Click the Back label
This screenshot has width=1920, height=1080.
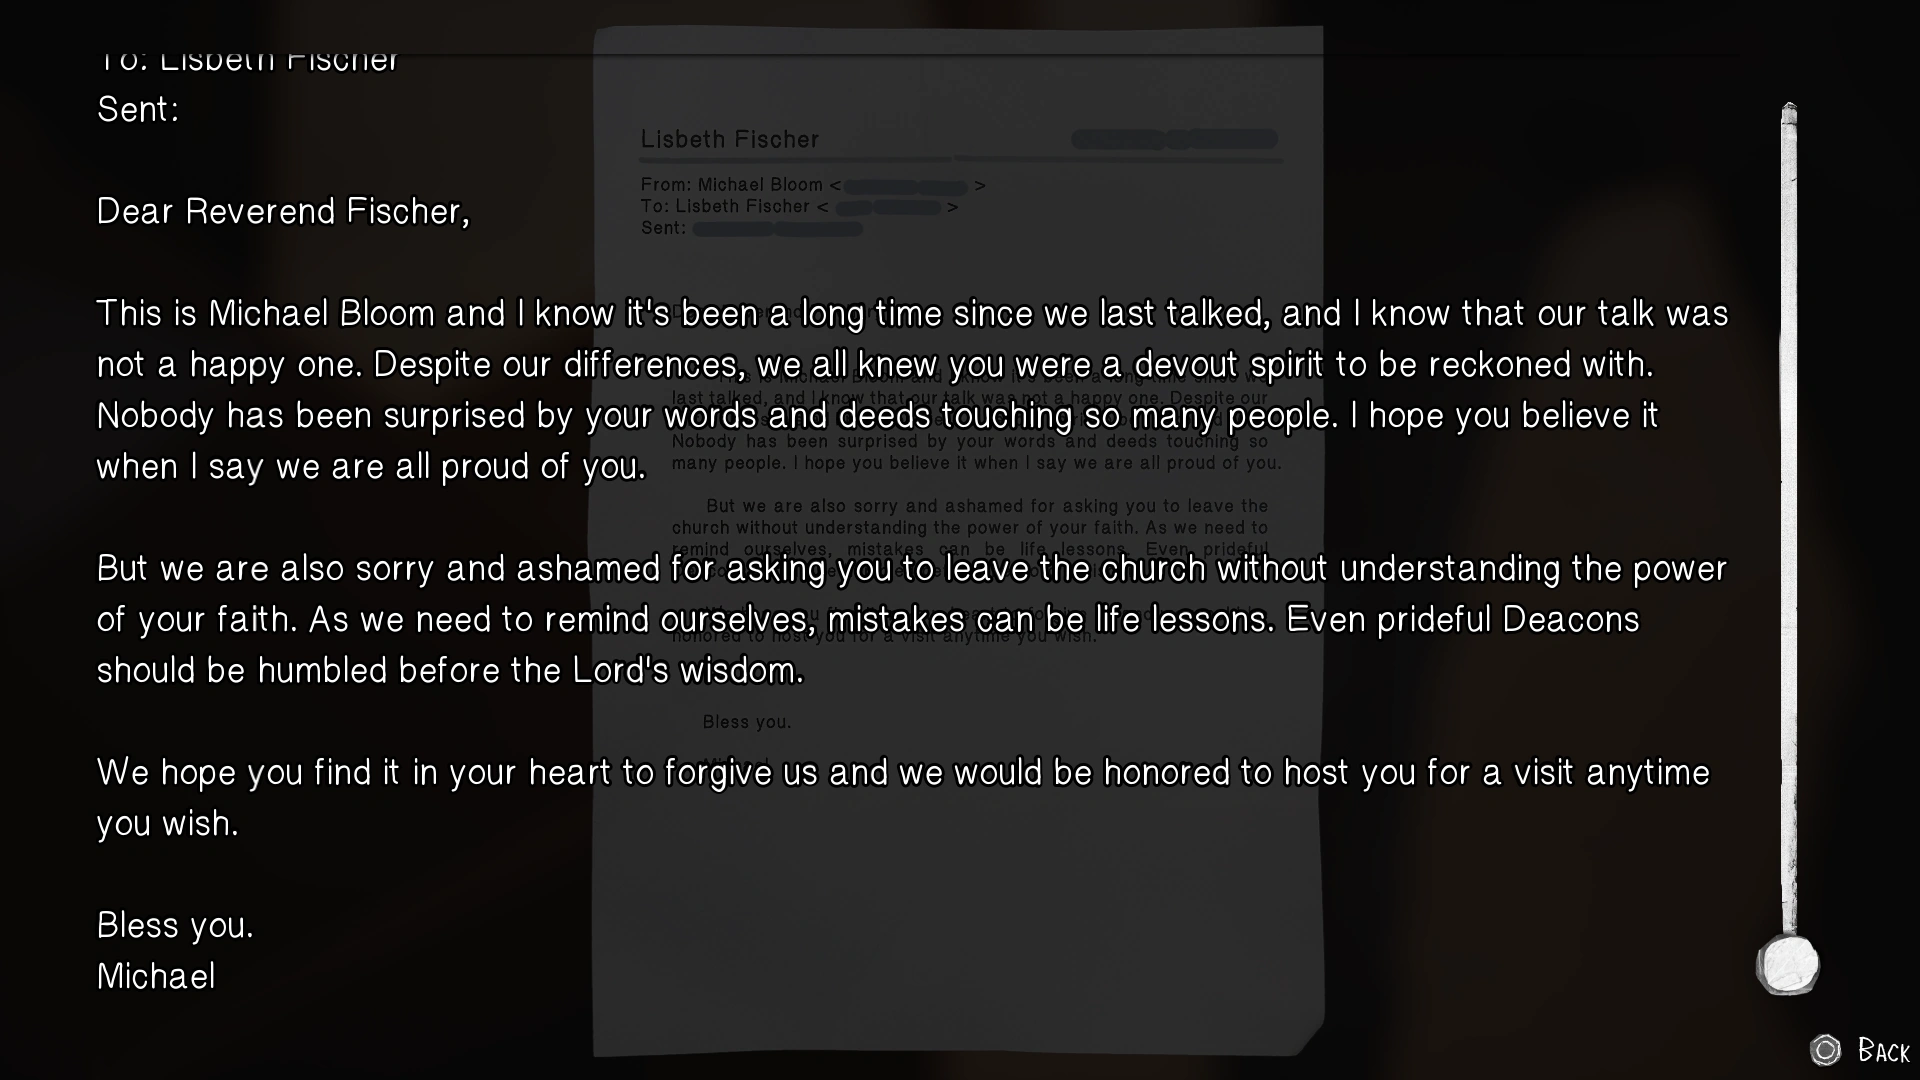coord(1883,1051)
